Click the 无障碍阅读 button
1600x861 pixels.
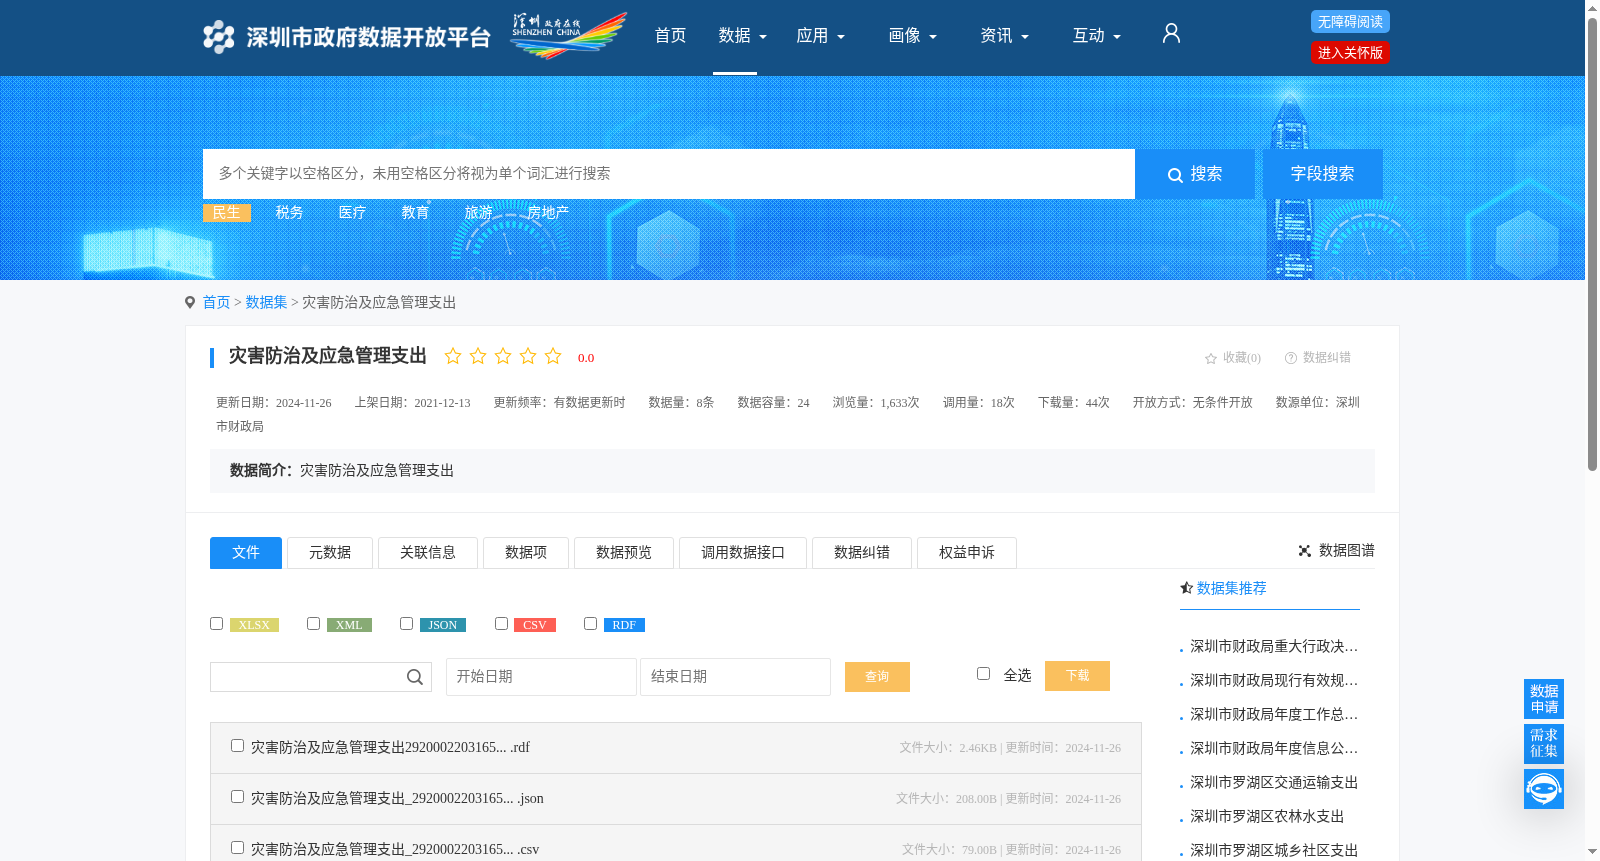(x=1350, y=22)
